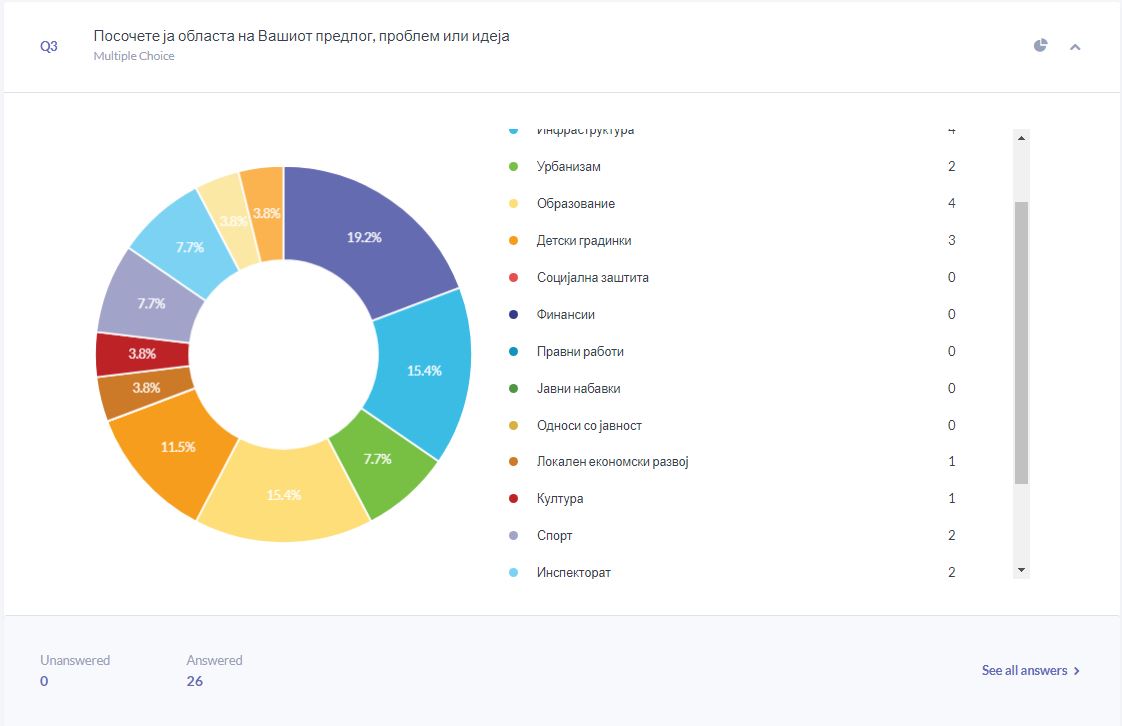
Task: Click the red 3.8% chart segment
Action: pyautogui.click(x=142, y=353)
